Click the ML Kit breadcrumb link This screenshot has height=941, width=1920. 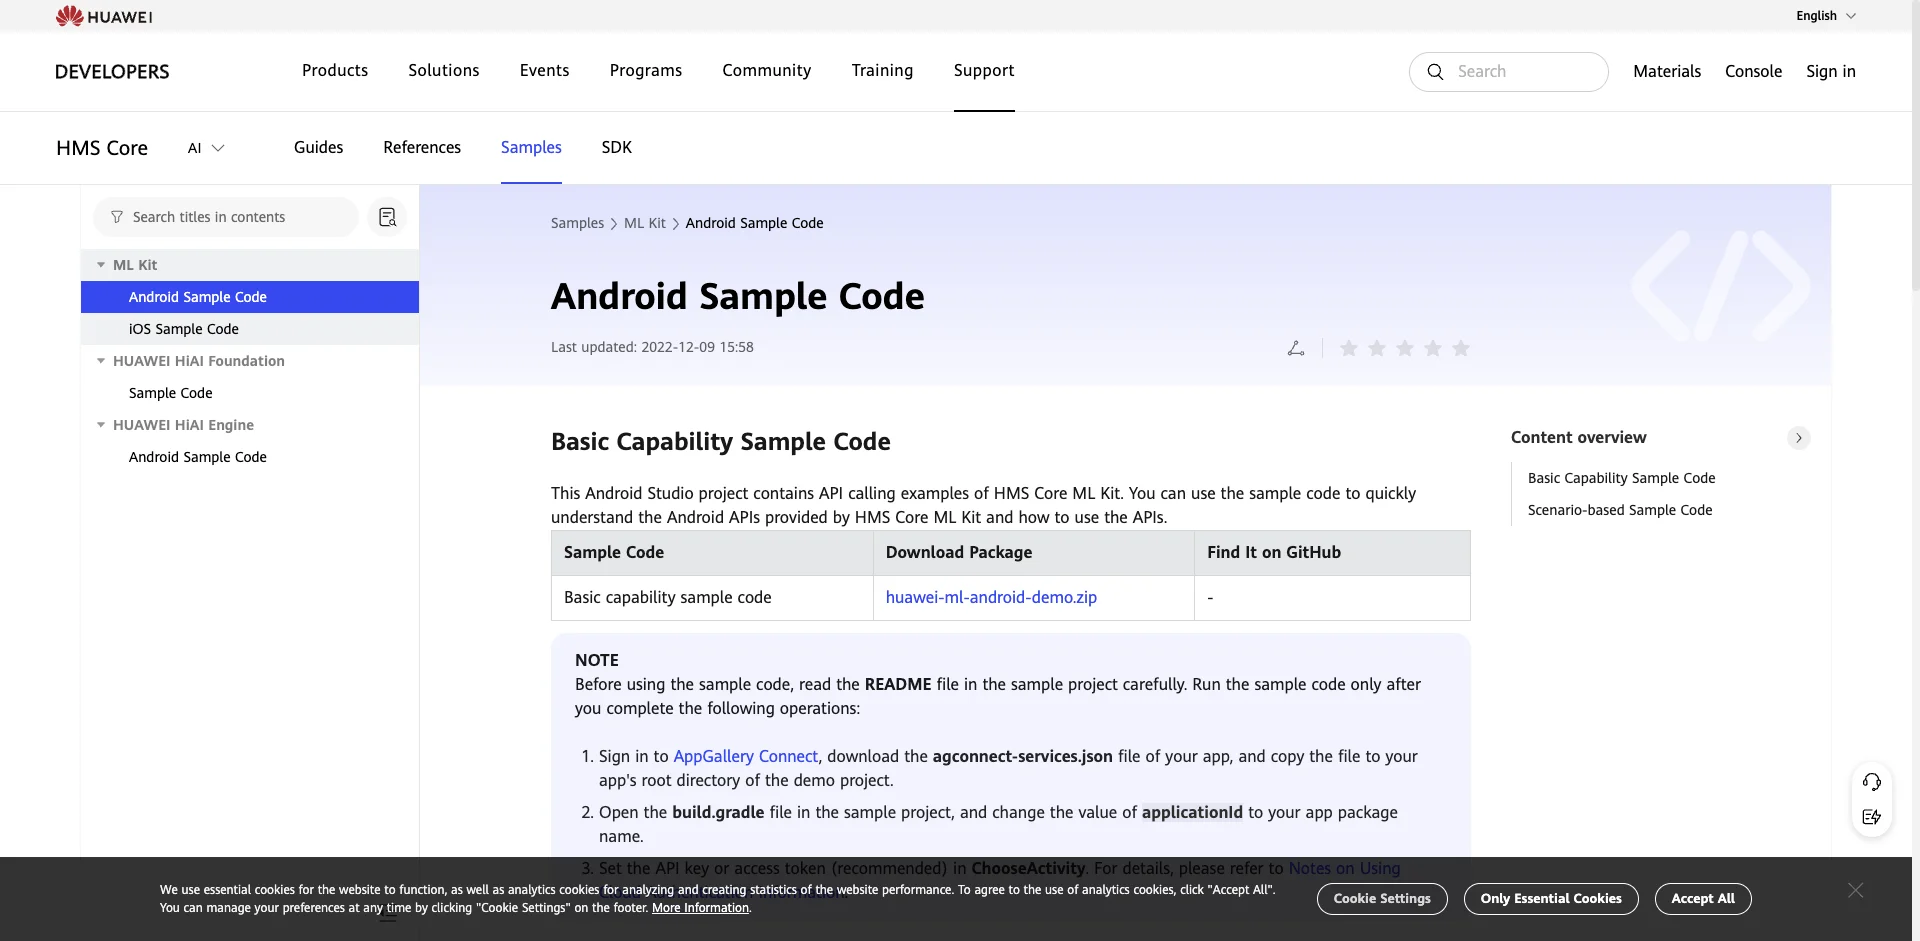click(645, 223)
